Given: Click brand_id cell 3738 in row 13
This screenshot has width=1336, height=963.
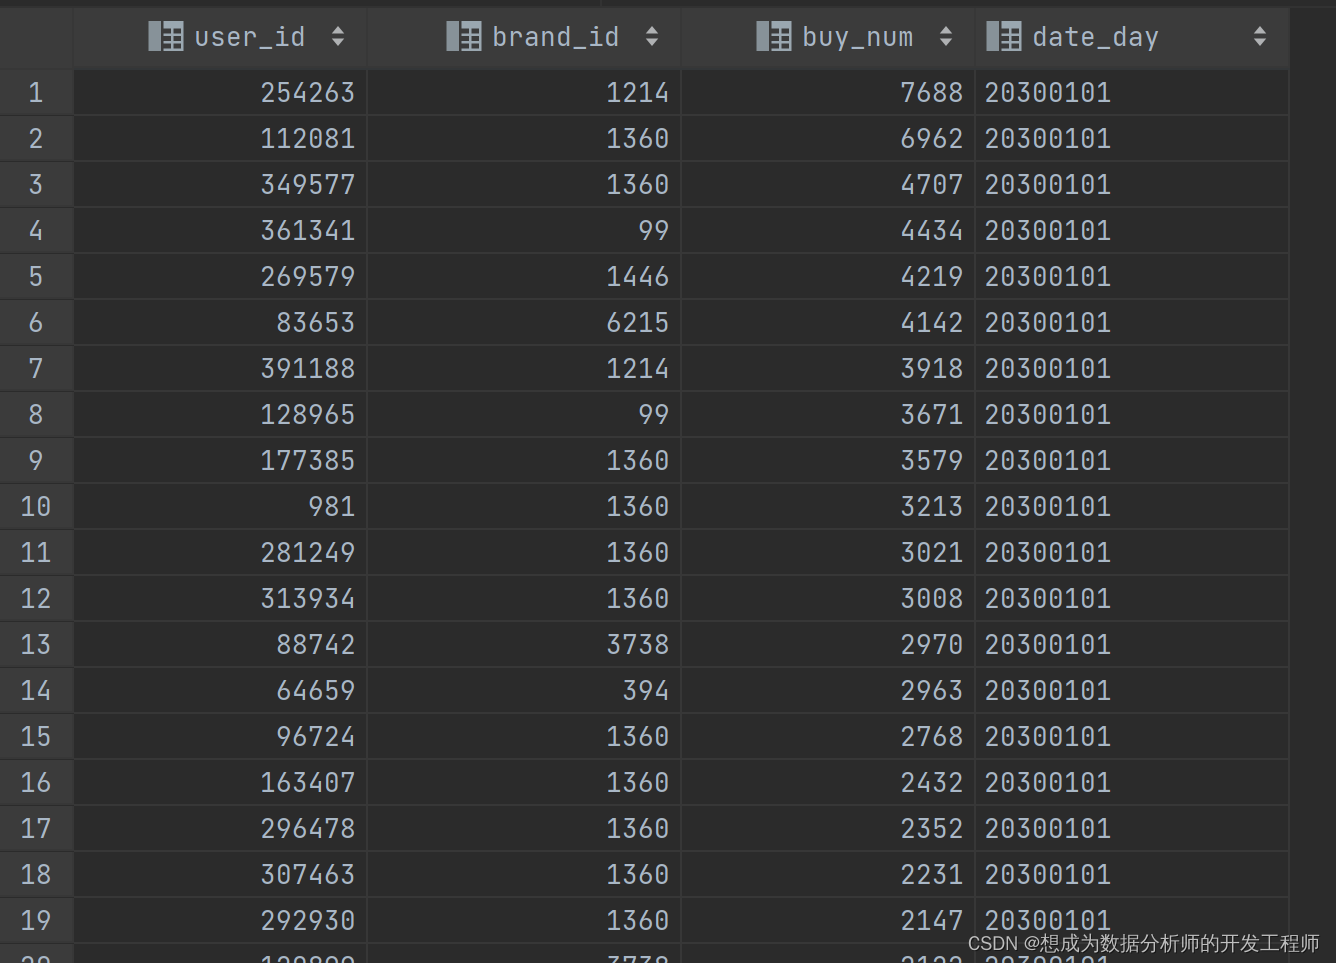Looking at the screenshot, I should [x=524, y=645].
